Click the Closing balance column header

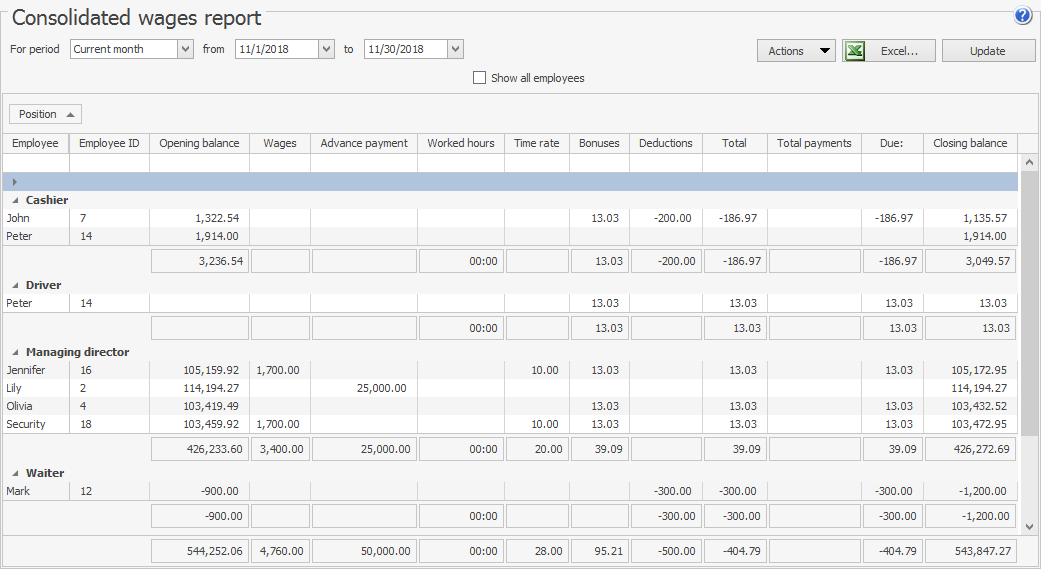[x=969, y=143]
